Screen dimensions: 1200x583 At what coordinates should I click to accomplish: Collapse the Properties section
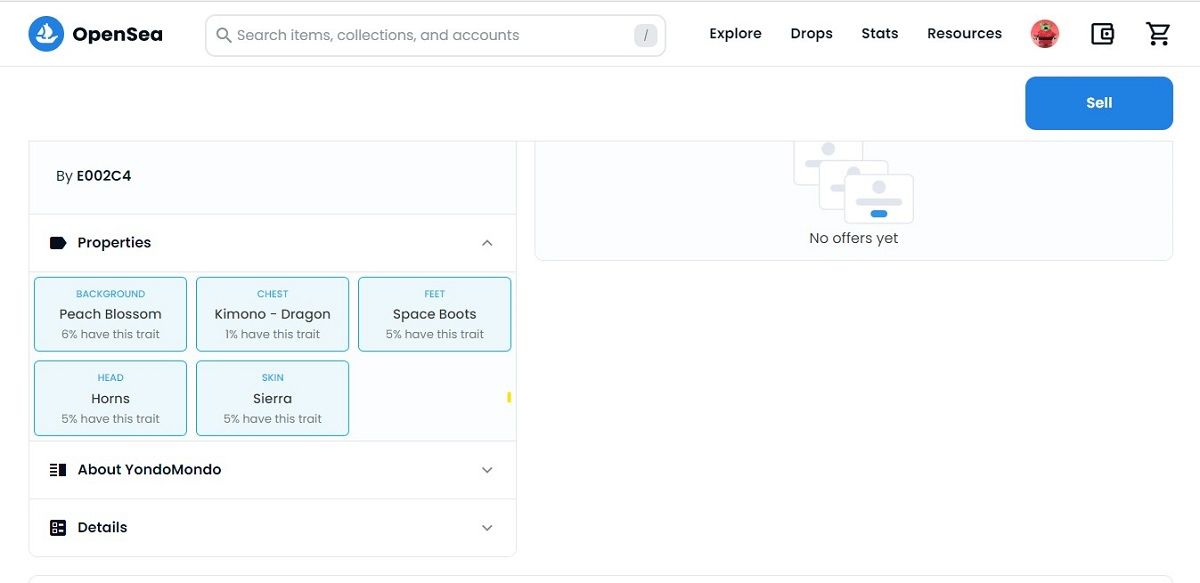click(x=487, y=243)
